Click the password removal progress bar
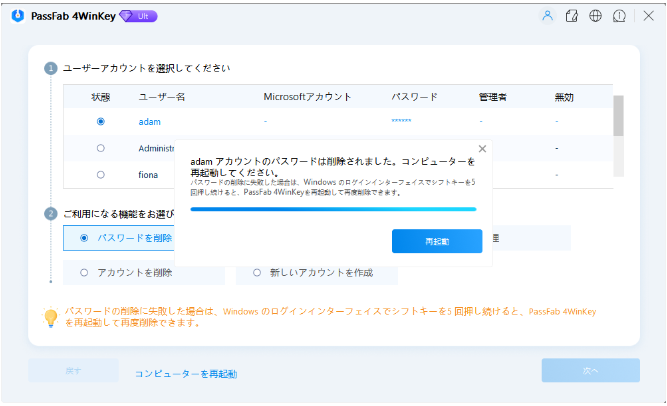The height and width of the screenshot is (406, 667). (x=333, y=209)
